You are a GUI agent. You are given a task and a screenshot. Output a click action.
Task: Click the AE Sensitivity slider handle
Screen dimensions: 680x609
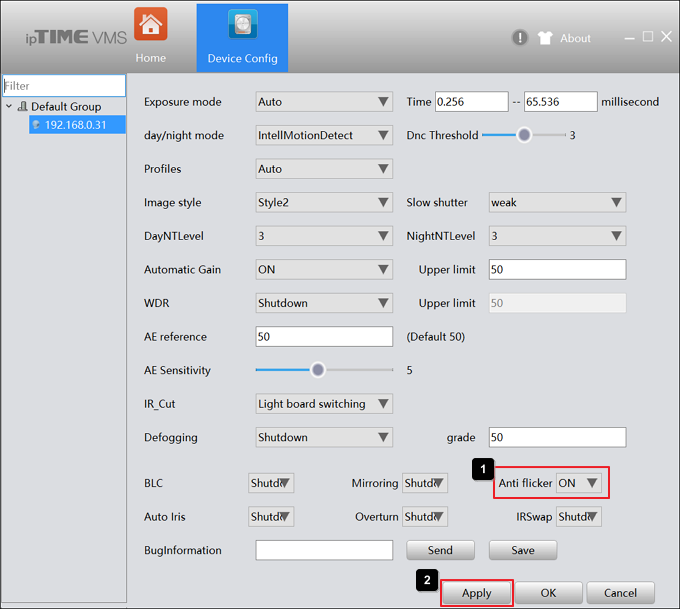[318, 370]
